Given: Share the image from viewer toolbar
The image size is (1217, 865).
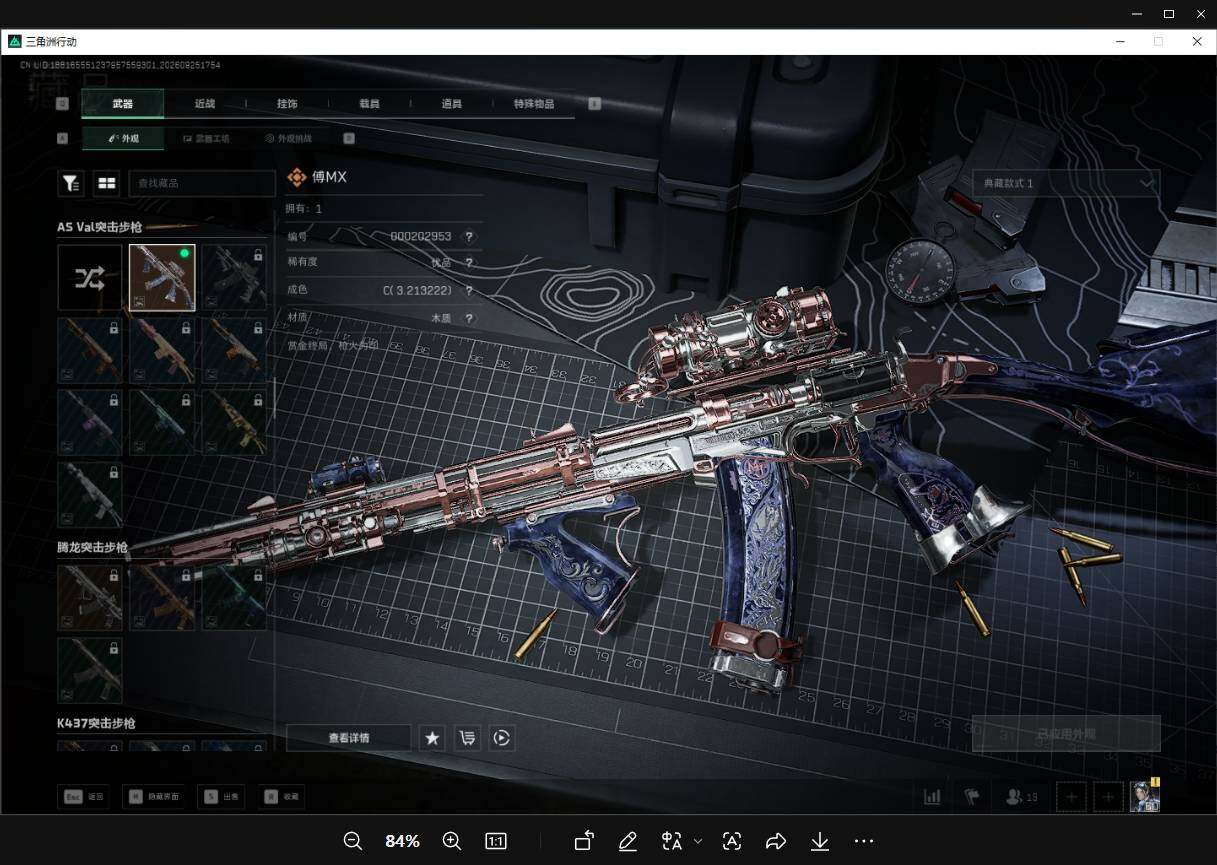Looking at the screenshot, I should [776, 841].
